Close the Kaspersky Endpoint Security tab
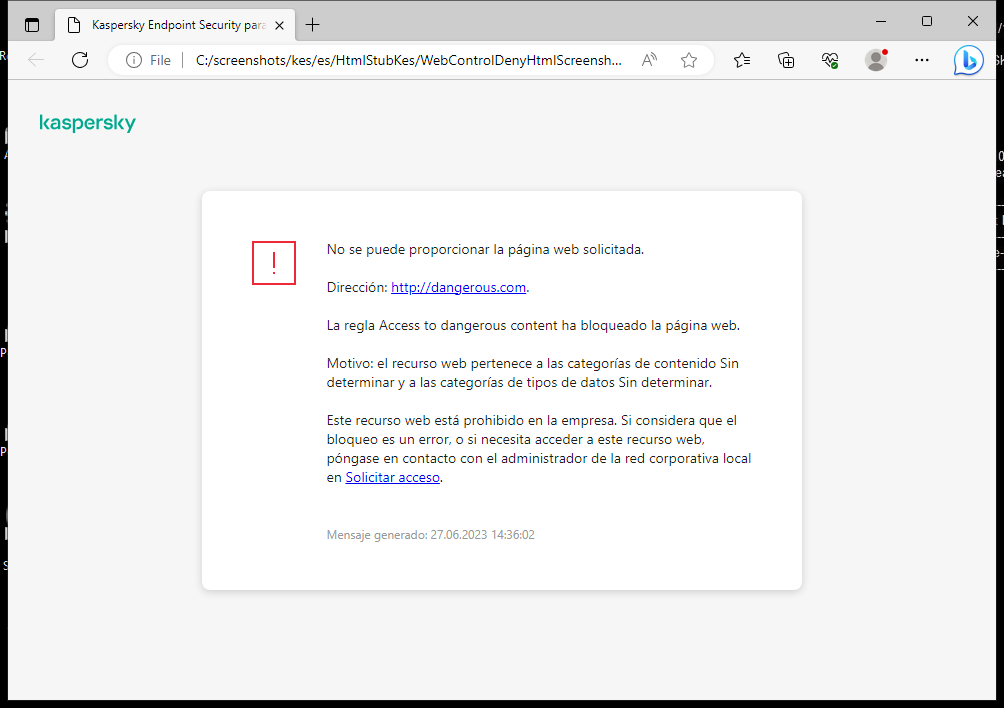 click(279, 24)
